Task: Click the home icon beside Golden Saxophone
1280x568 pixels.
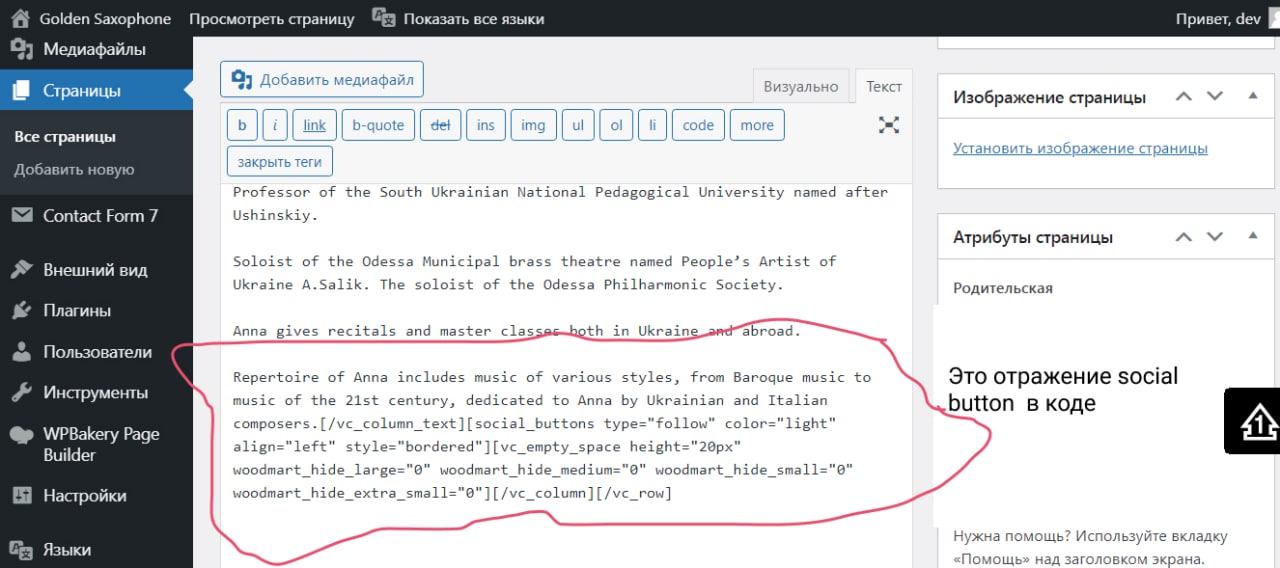Action: click(x=19, y=18)
